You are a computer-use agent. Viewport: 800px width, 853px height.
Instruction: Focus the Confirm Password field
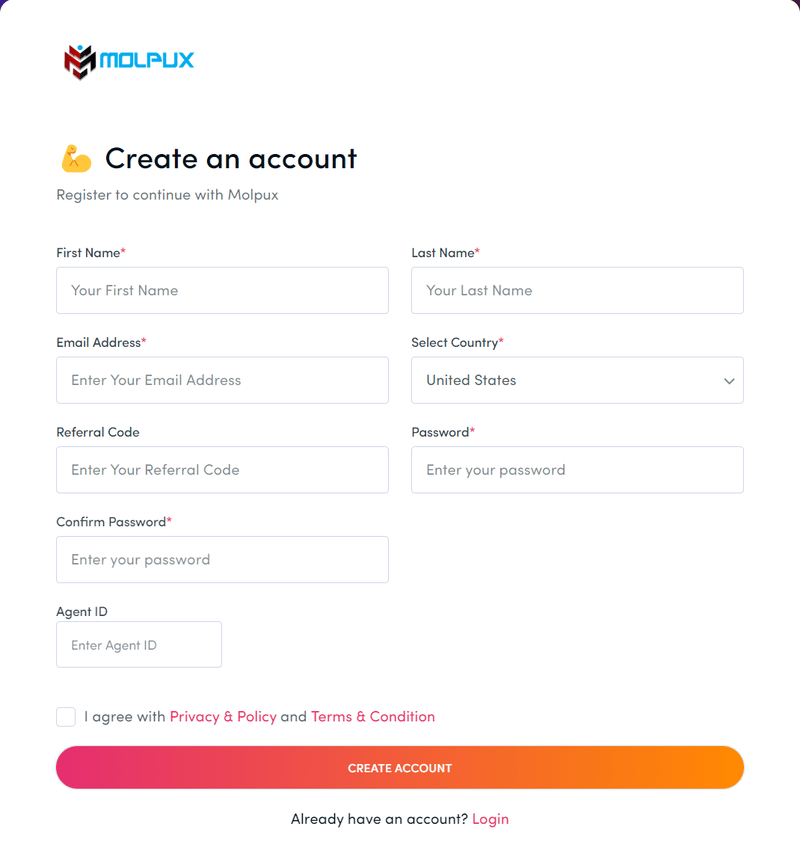pyautogui.click(x=222, y=560)
